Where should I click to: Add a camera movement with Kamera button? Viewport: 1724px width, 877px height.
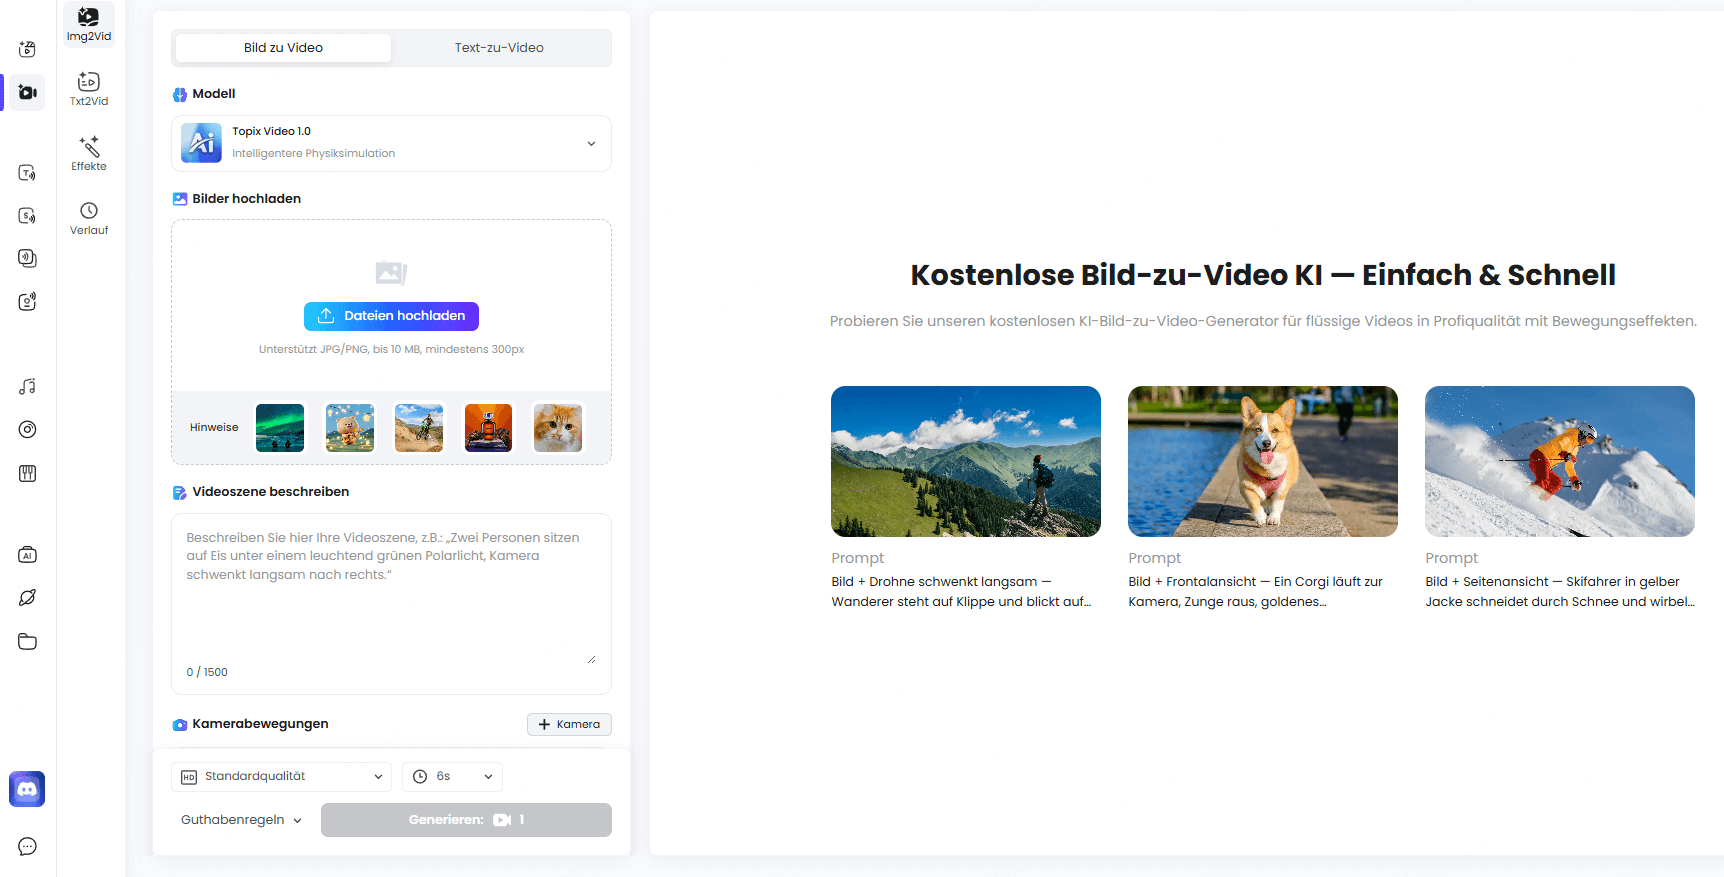569,724
